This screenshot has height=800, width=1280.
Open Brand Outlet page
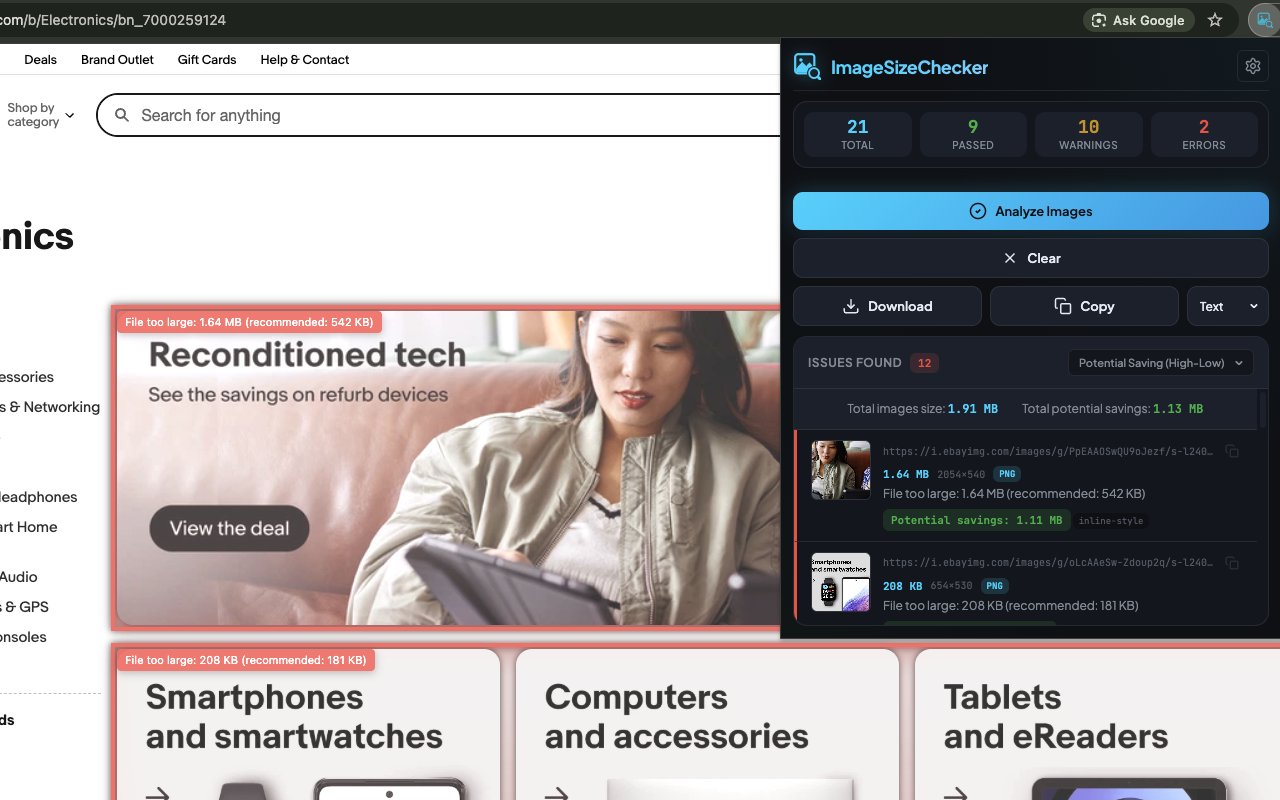pos(117,60)
